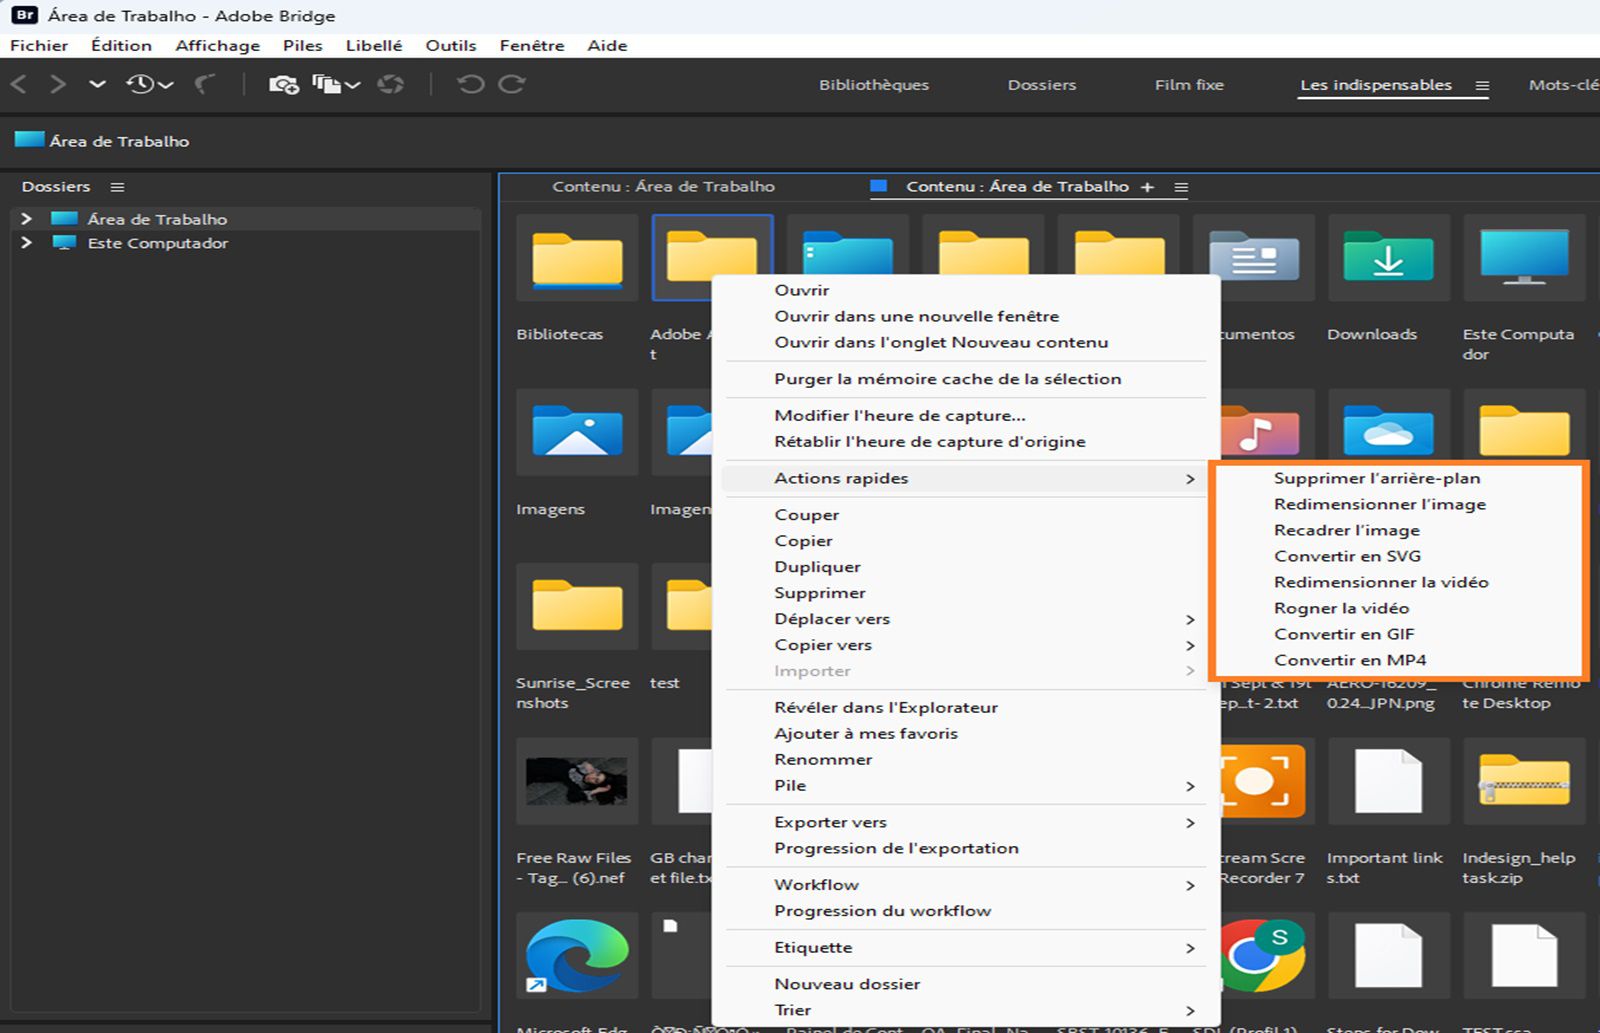This screenshot has width=1600, height=1033.
Task: Select the Chrome profile shortcut icon
Action: click(1262, 955)
